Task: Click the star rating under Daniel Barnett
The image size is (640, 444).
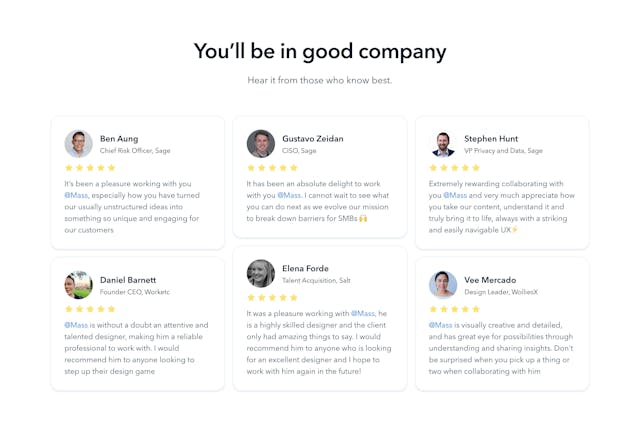Action: pos(90,309)
